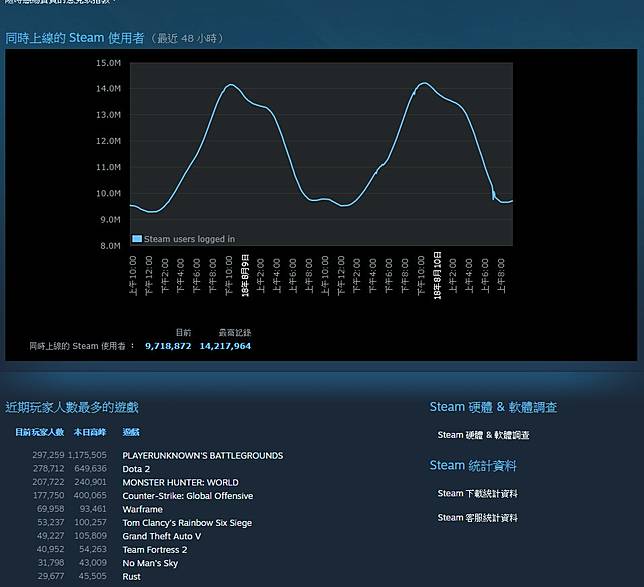Click Monster Hunter daily peak 240,901
The height and width of the screenshot is (587, 644).
(90, 482)
